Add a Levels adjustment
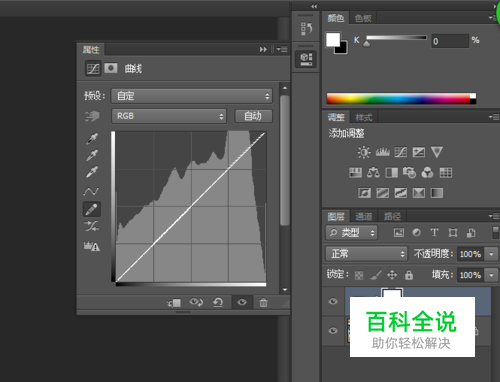Screen dimensions: 500x382 click(382, 152)
